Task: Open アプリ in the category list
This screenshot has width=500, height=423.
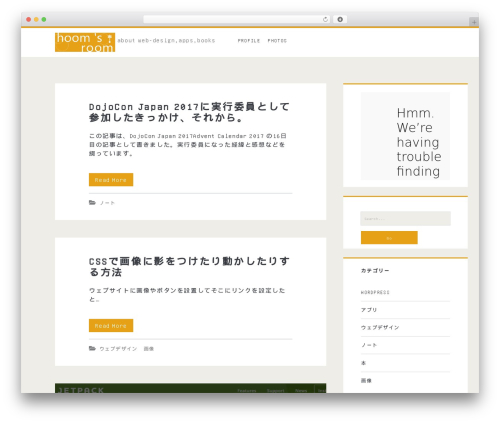Action: (369, 310)
